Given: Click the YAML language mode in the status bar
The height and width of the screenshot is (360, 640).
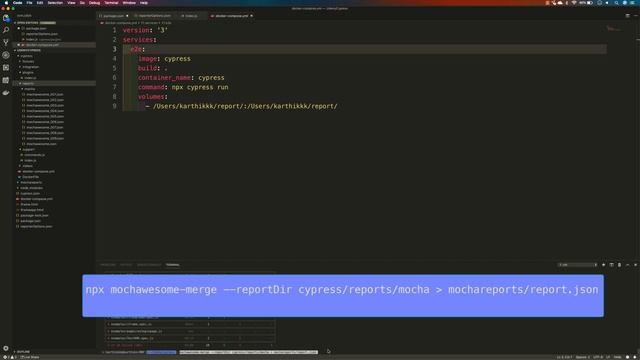Looking at the screenshot, I should pyautogui.click(x=617, y=357).
